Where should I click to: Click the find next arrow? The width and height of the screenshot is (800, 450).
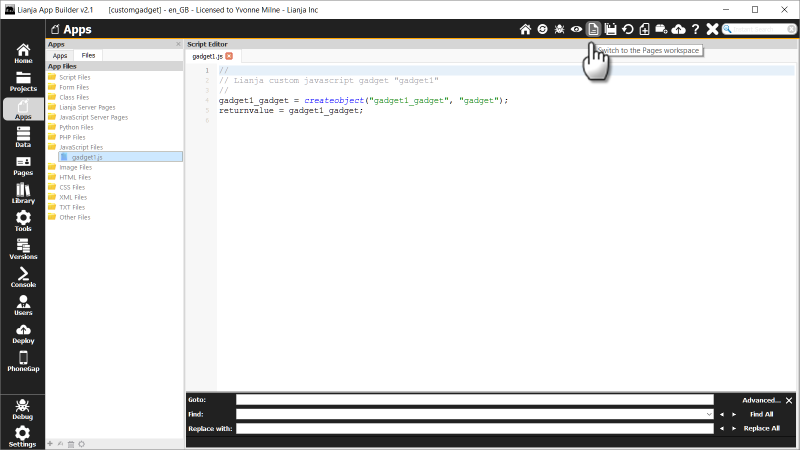(734, 414)
